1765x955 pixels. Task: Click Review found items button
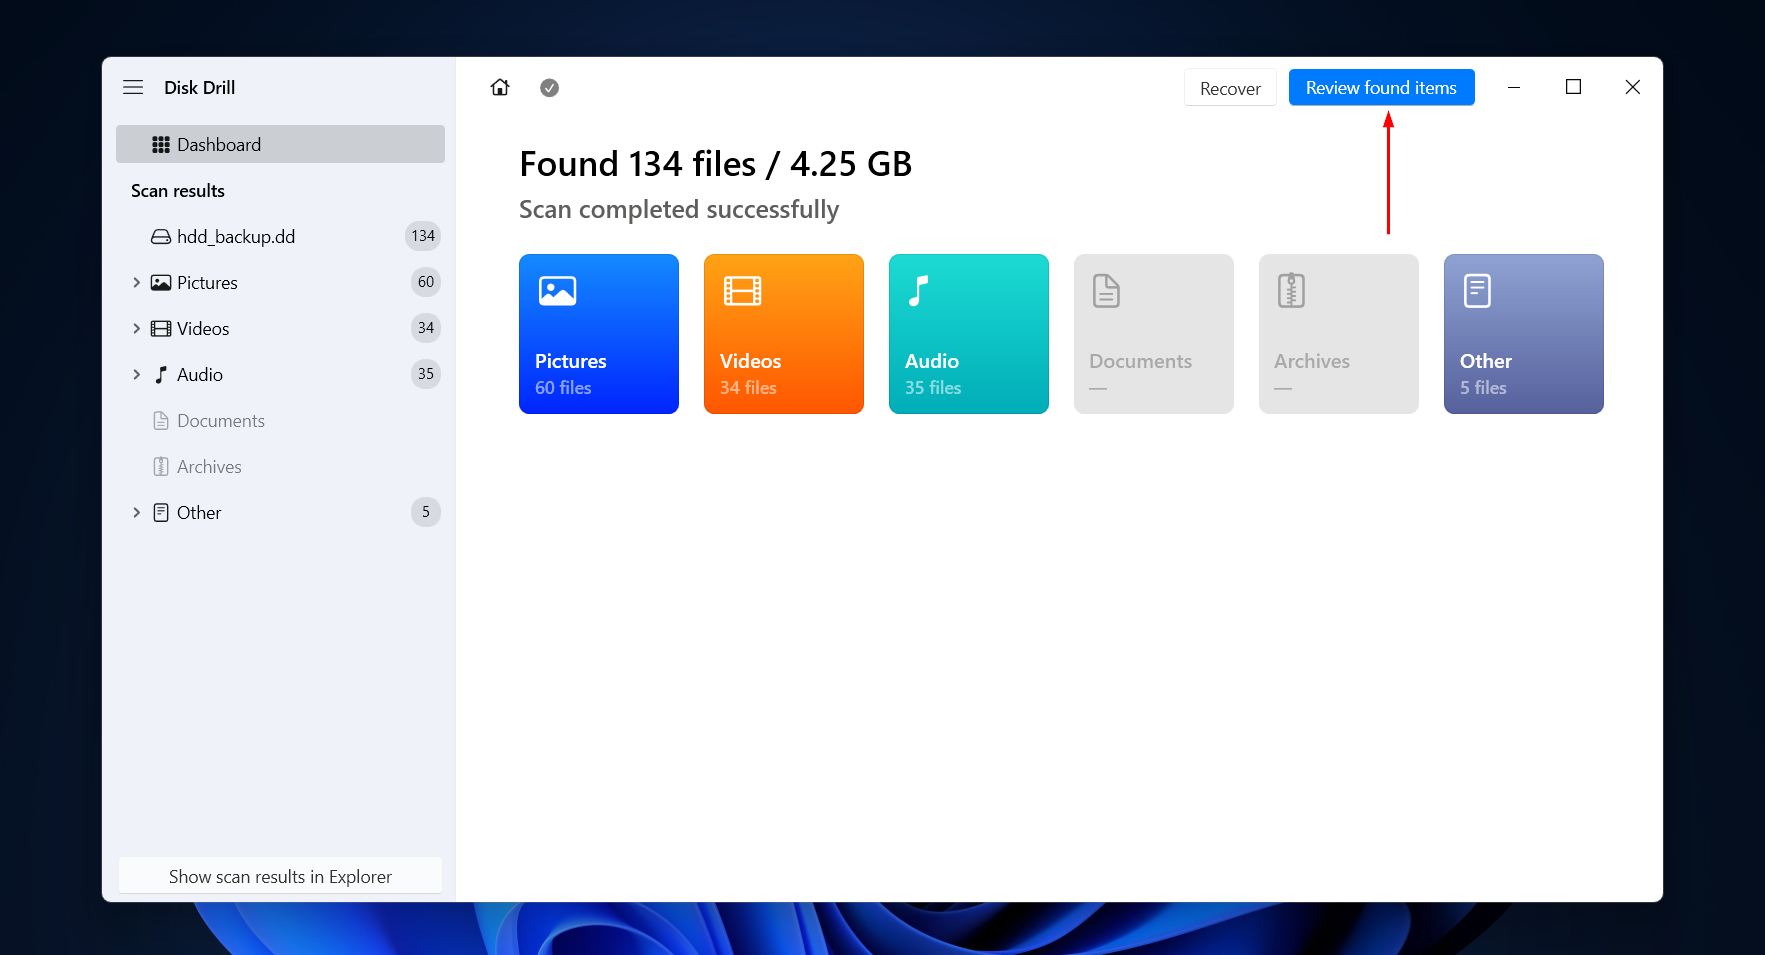click(1380, 88)
